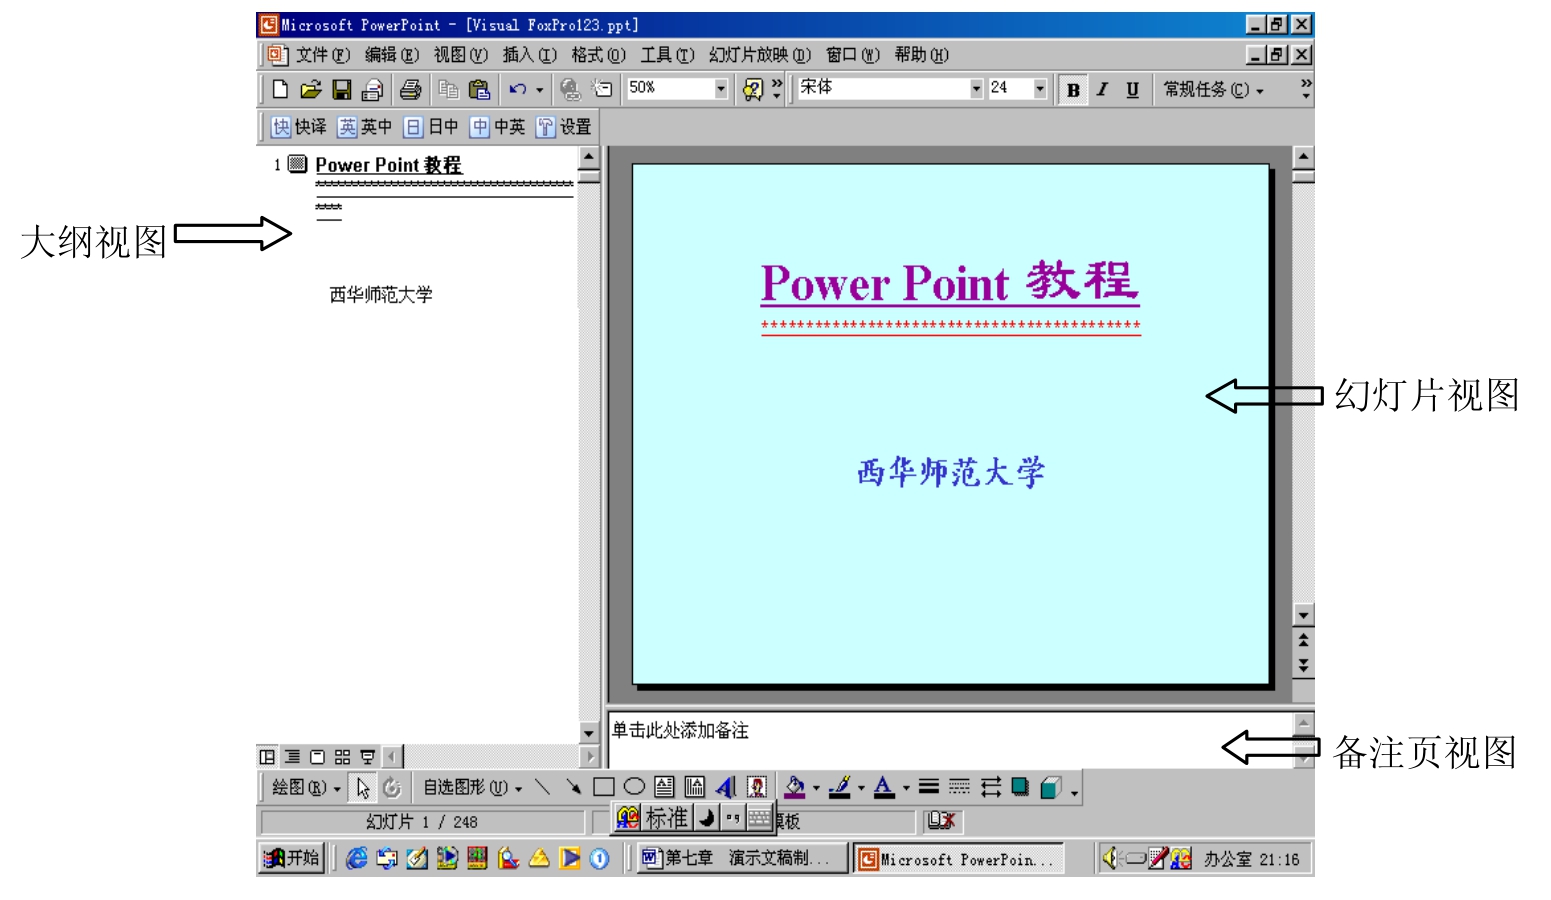Screen dimensions: 1551x900
Task: Click the Select Objects pointer tool
Action: click(x=363, y=788)
